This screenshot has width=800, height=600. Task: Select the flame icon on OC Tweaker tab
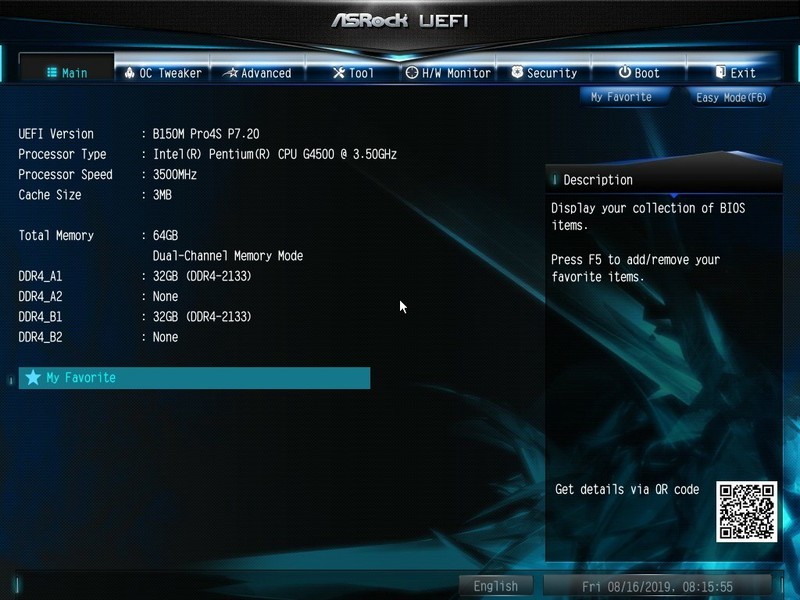[131, 73]
